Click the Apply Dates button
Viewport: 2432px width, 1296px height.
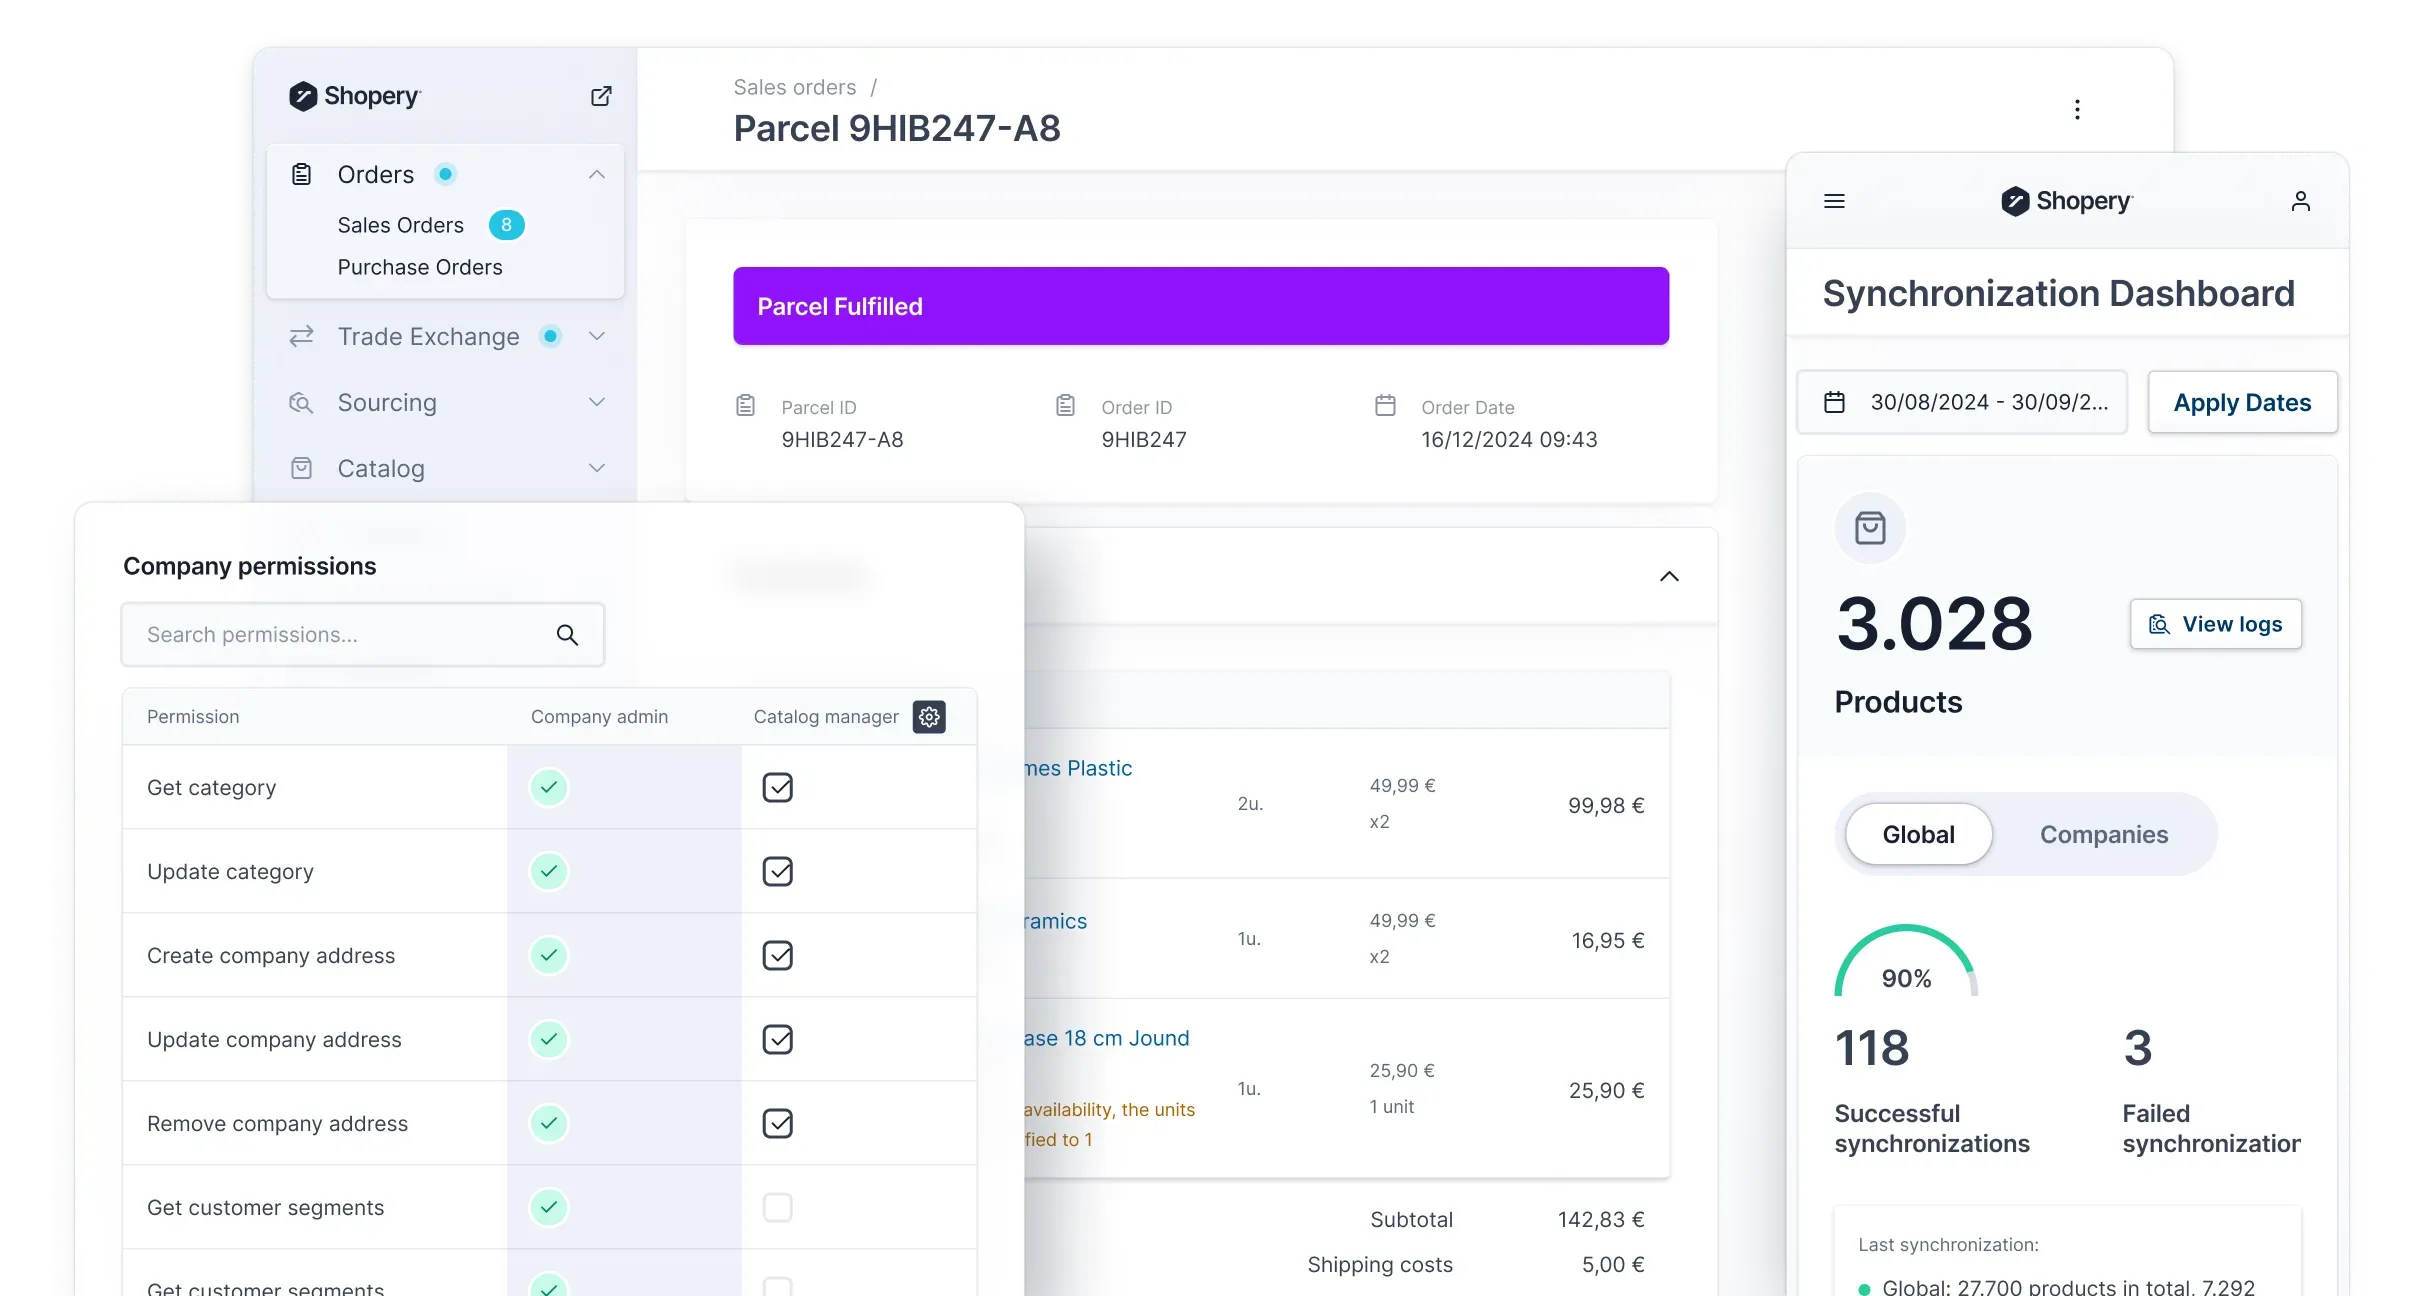[x=2242, y=402]
